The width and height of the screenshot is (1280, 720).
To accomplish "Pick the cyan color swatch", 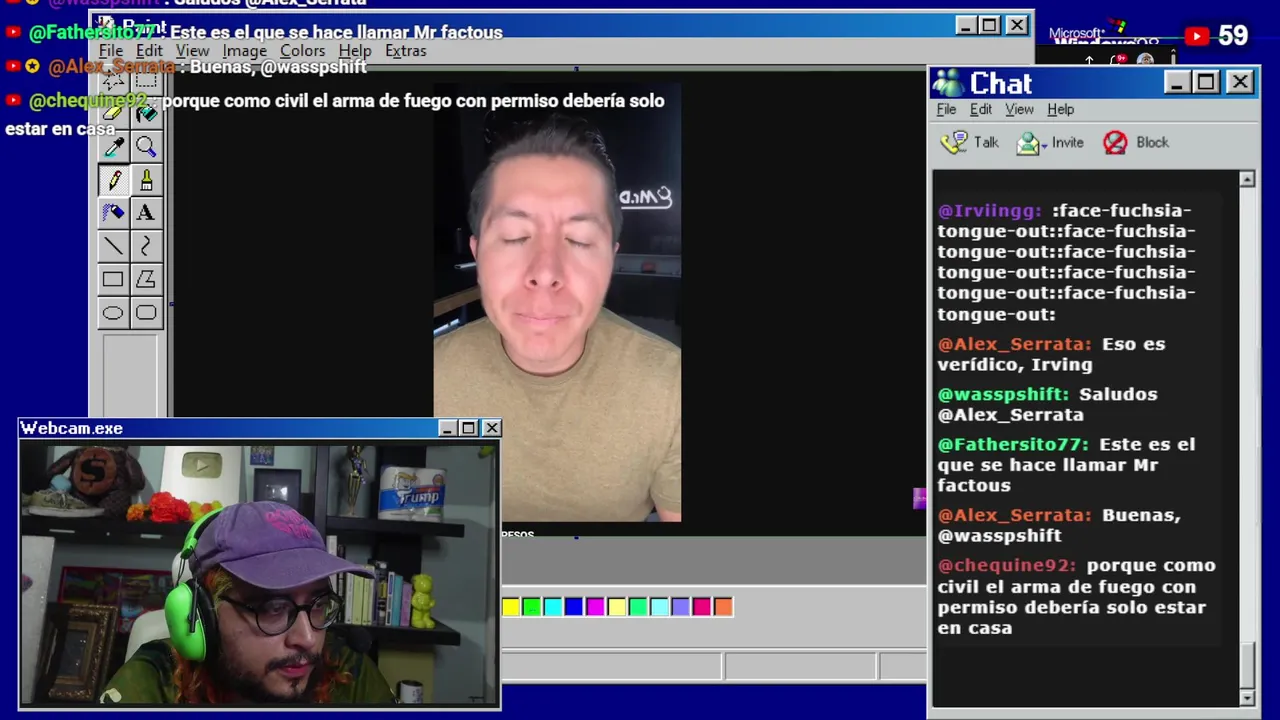I will point(552,606).
